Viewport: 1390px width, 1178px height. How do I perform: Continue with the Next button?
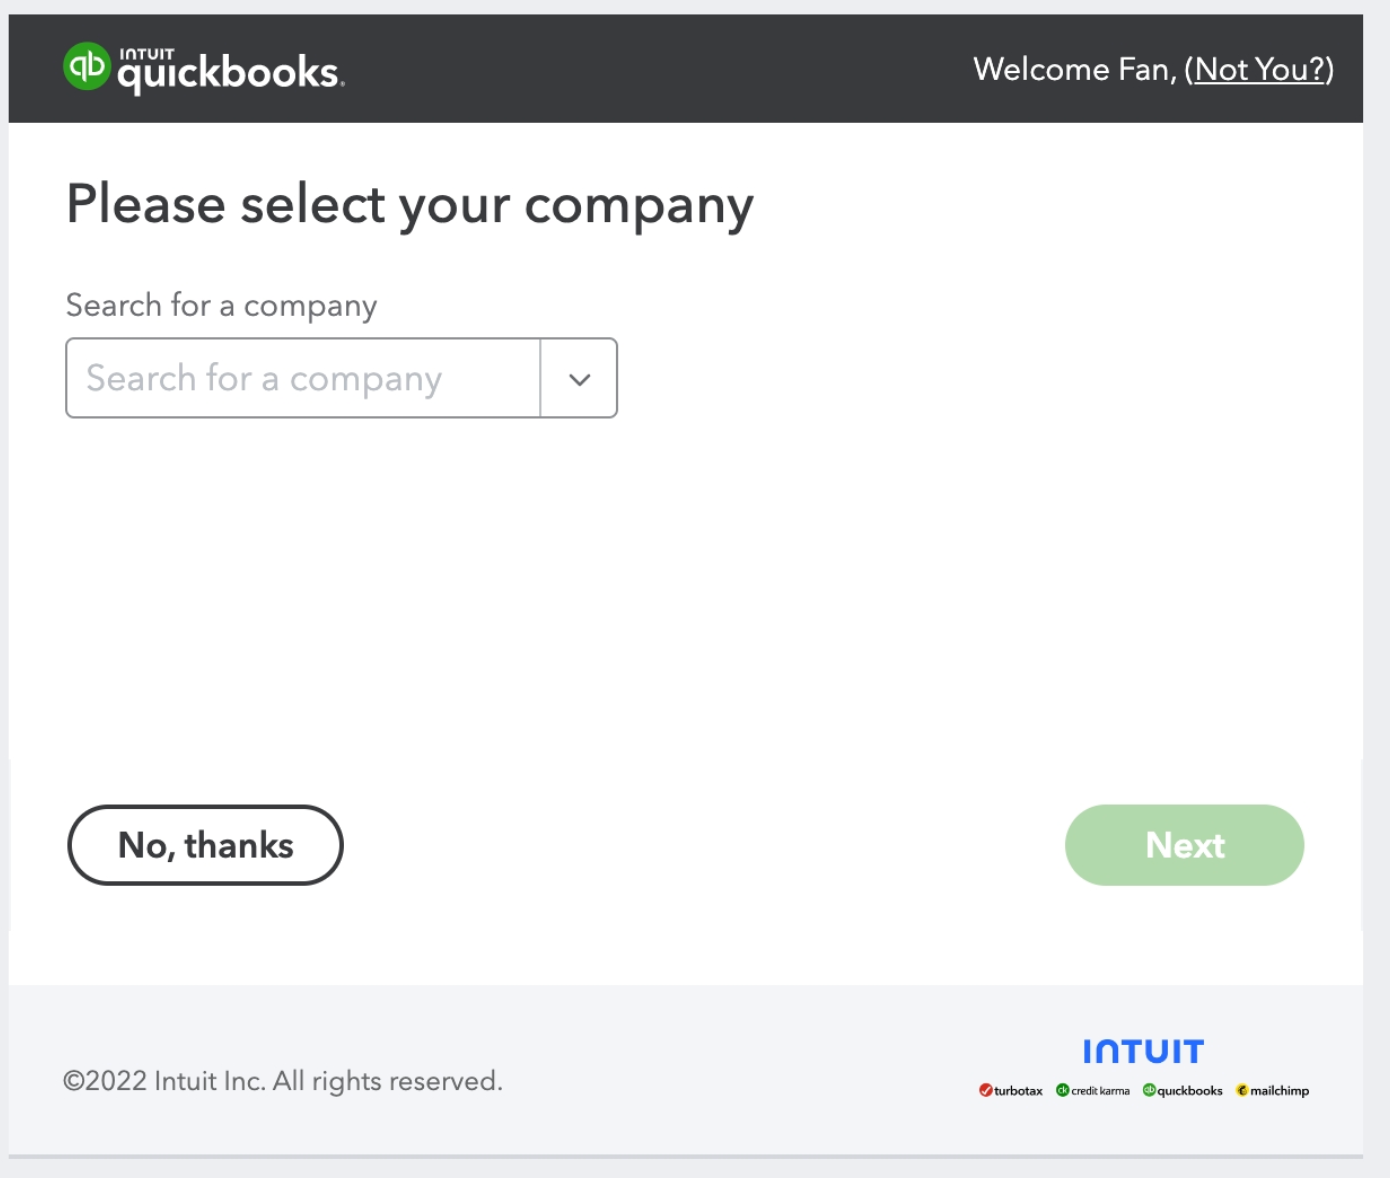1184,845
